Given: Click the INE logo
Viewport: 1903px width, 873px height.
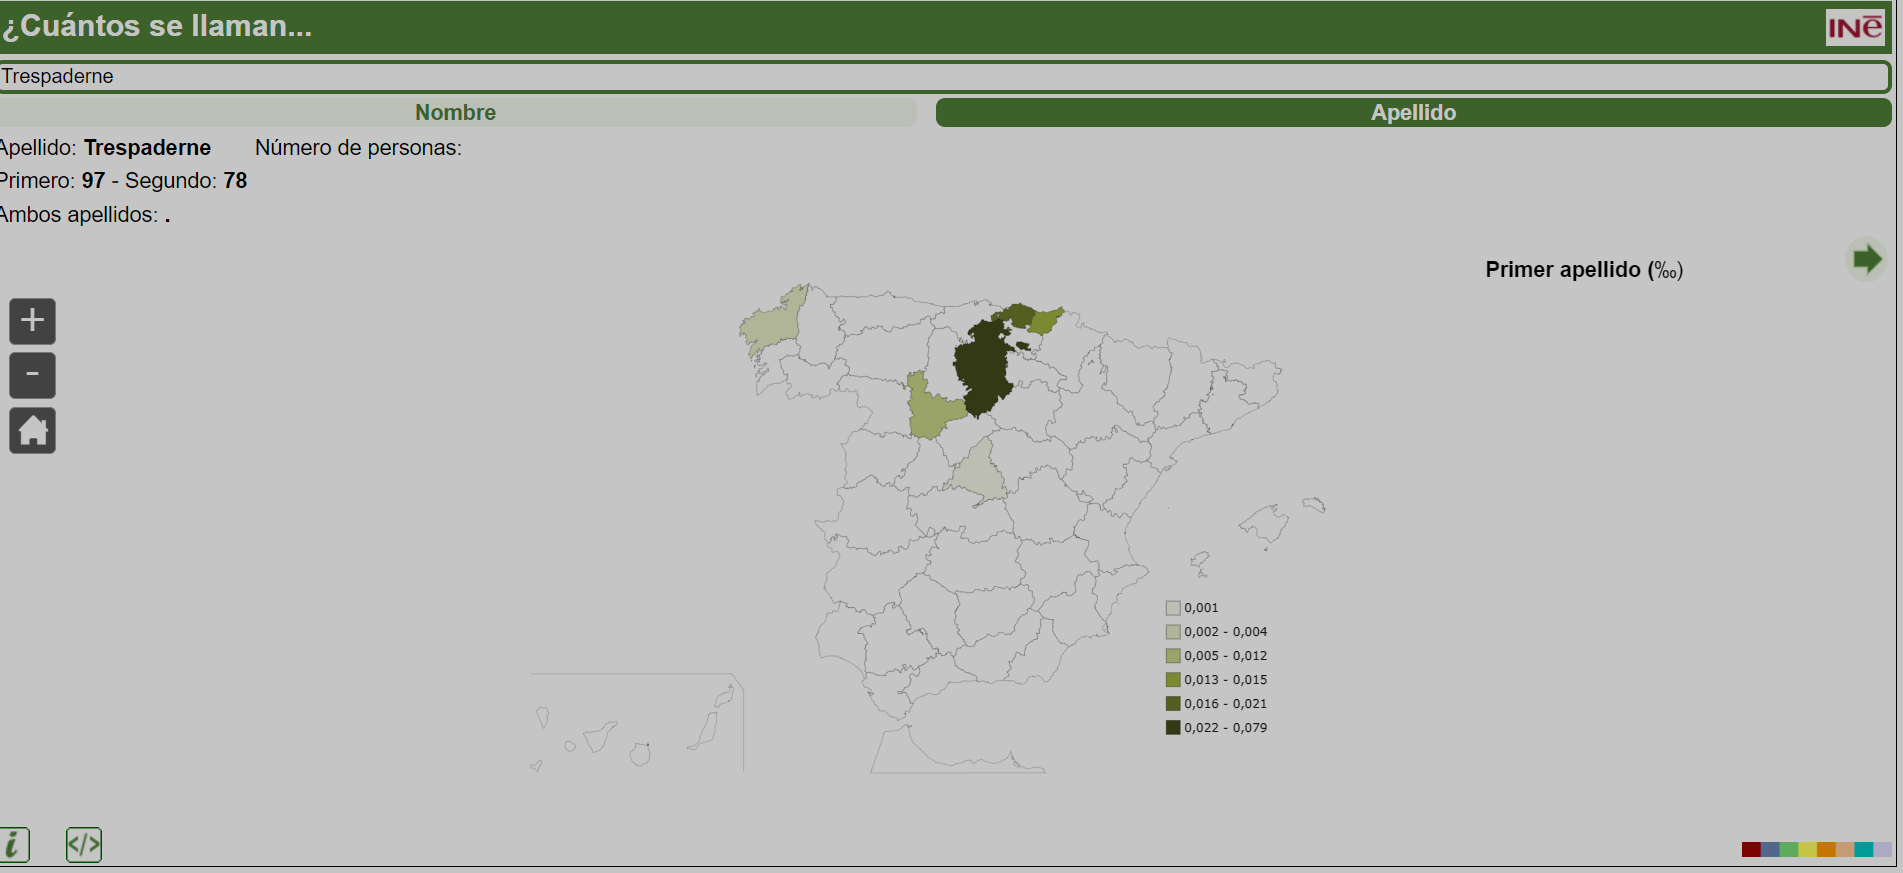Looking at the screenshot, I should pyautogui.click(x=1854, y=27).
